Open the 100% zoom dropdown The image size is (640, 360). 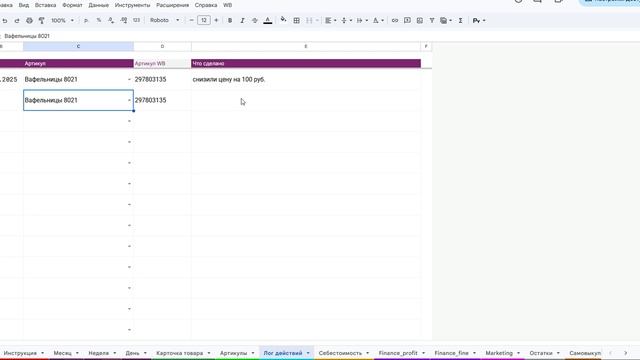pos(62,20)
